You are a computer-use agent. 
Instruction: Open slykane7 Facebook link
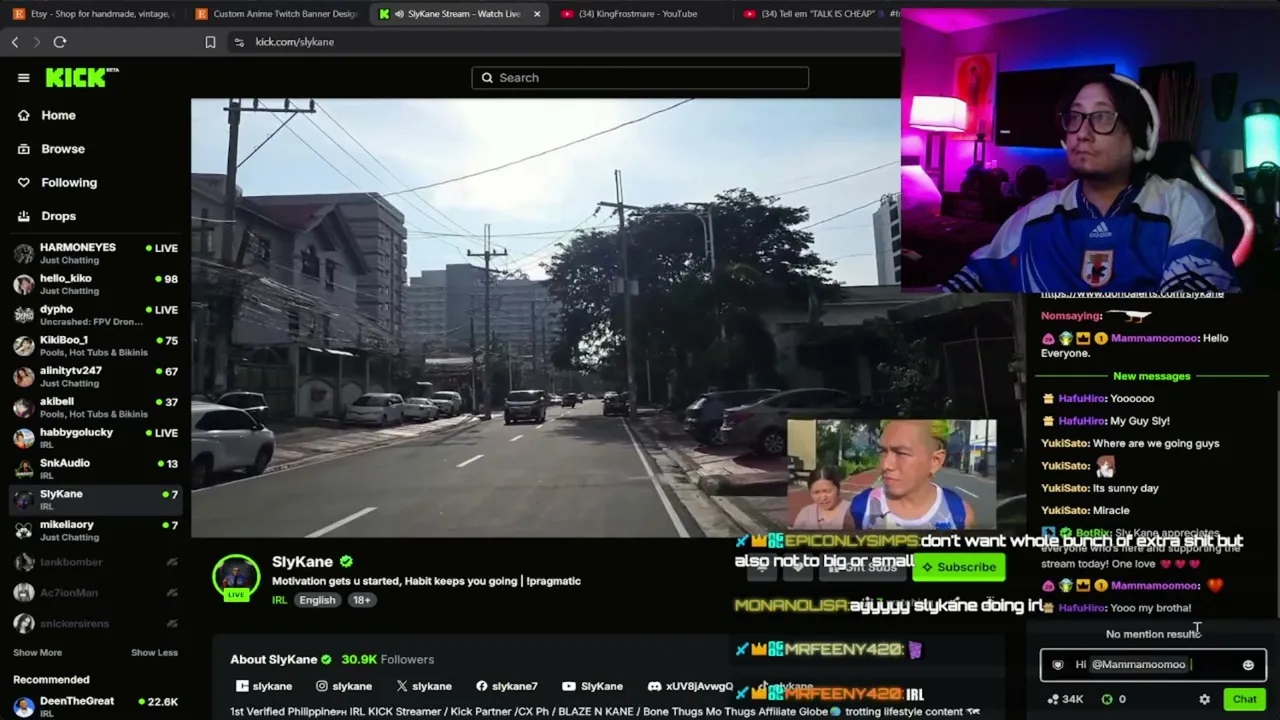[x=505, y=686]
